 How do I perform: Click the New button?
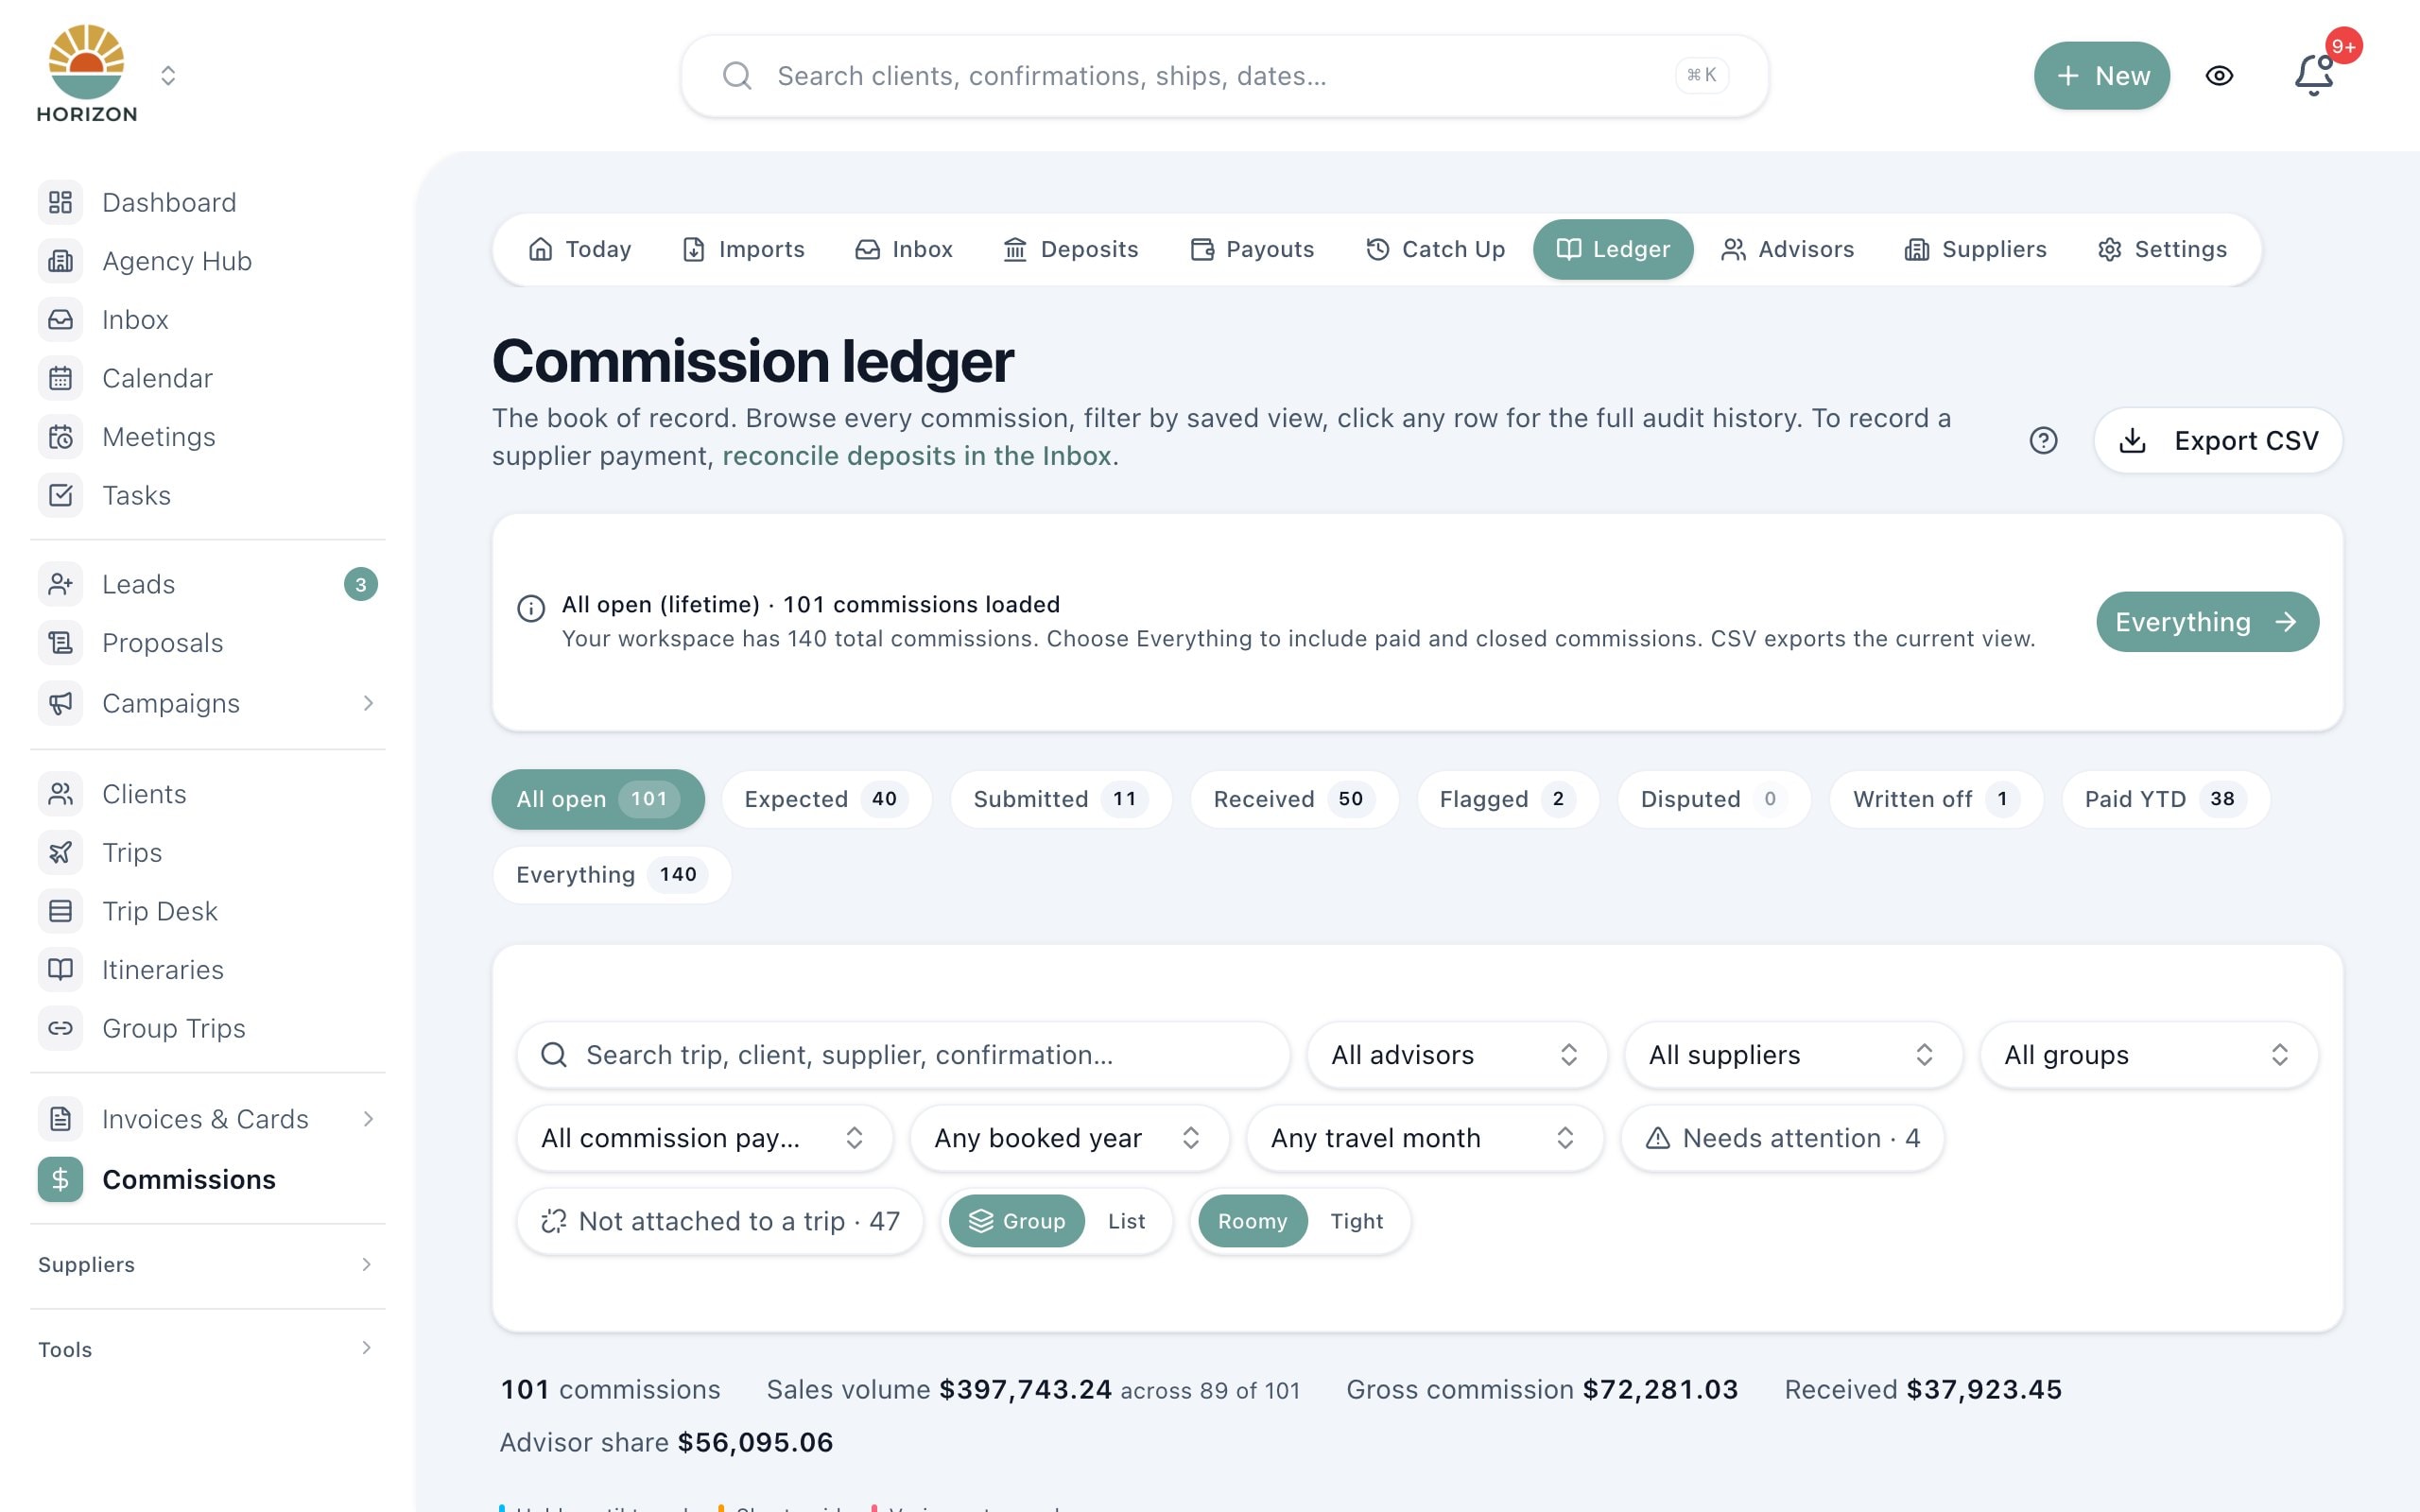point(2102,76)
